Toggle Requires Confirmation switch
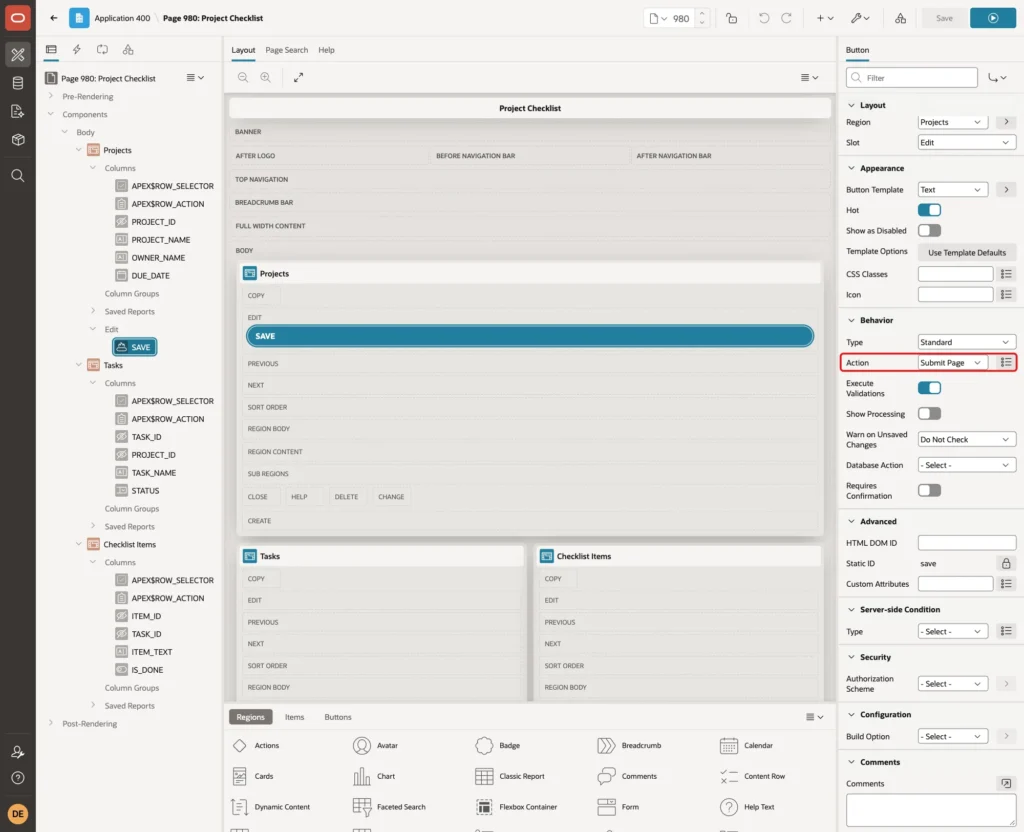 tap(929, 490)
